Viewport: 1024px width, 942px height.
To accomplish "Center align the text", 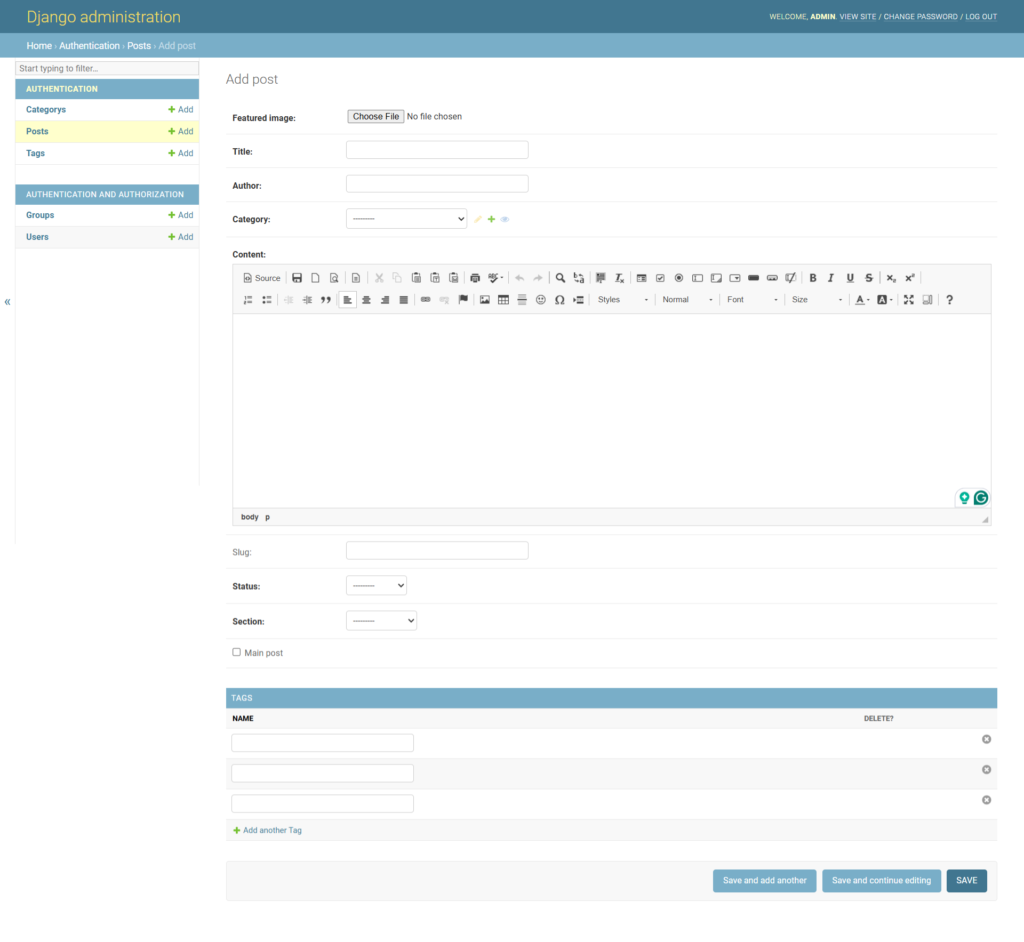I will click(366, 300).
